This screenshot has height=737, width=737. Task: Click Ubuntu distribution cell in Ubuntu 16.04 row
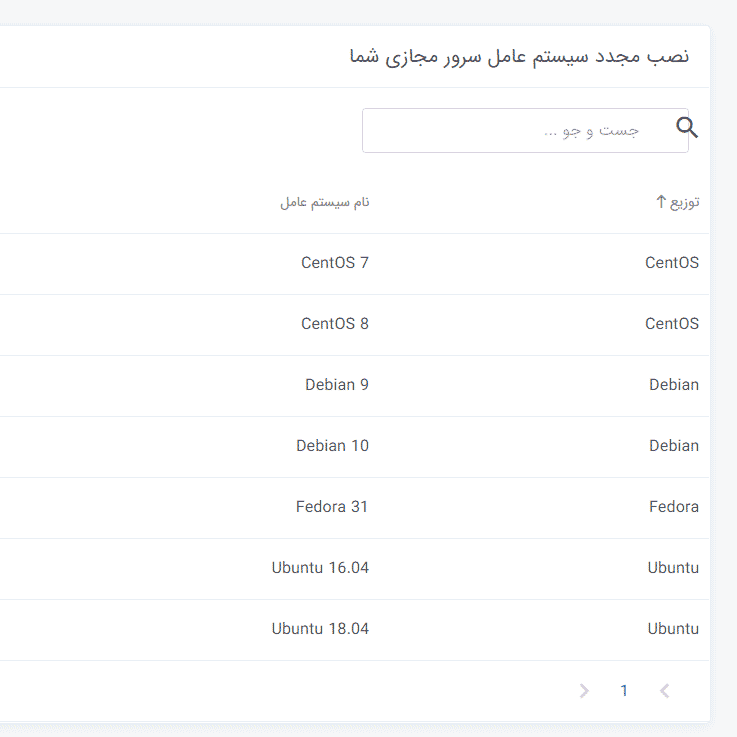[673, 568]
